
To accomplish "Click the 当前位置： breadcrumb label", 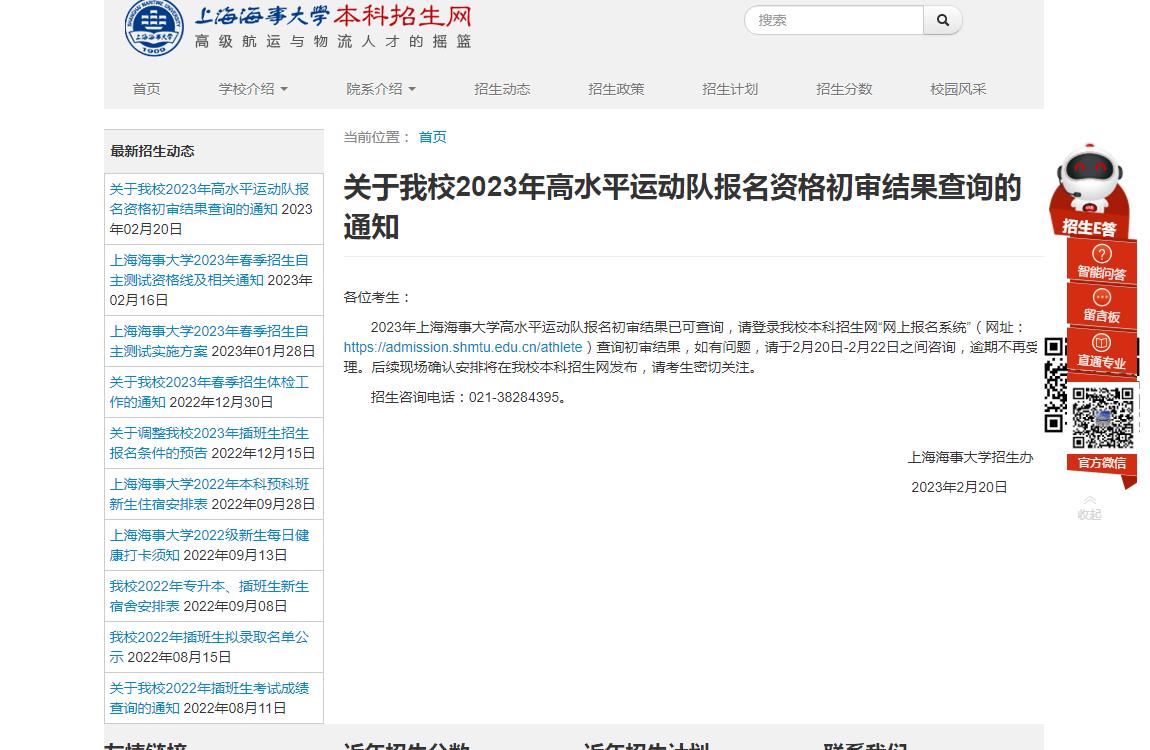I will [376, 137].
